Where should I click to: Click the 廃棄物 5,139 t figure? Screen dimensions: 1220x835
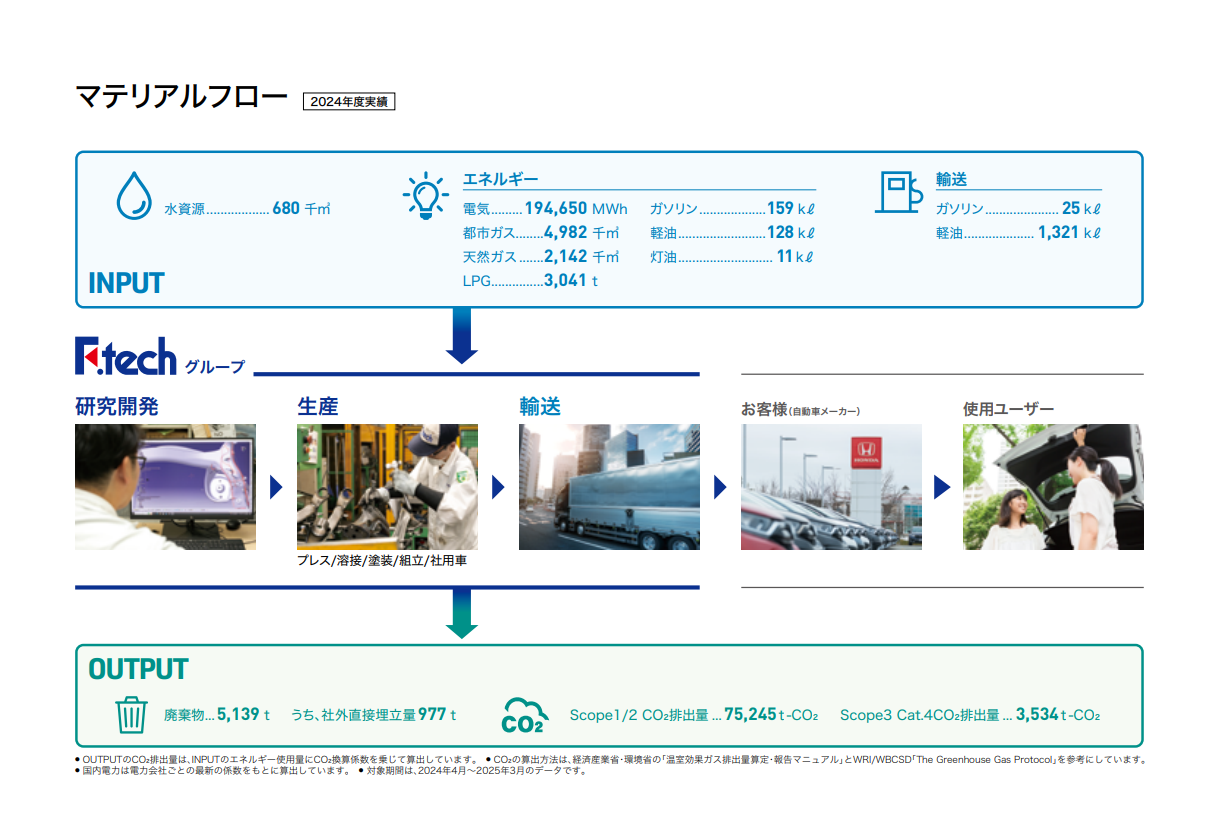[238, 715]
